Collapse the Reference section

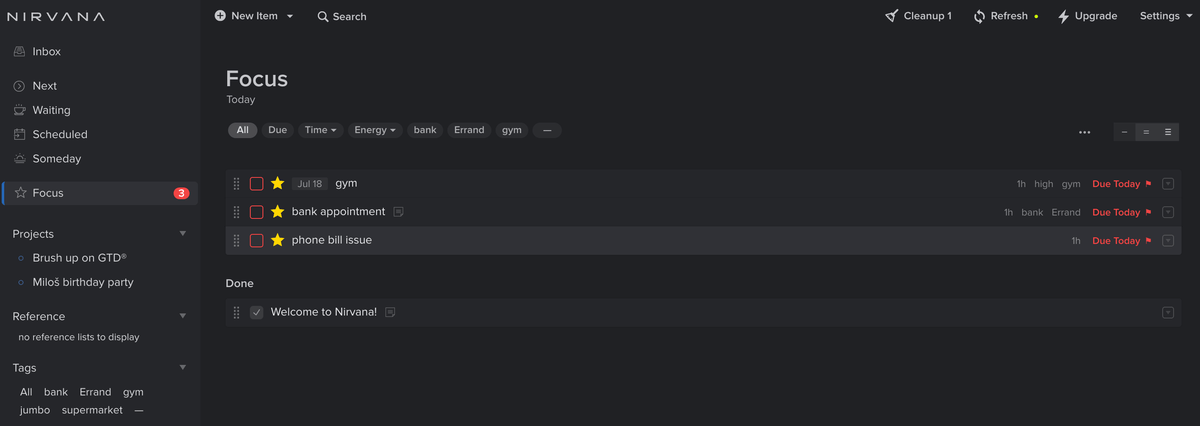tap(182, 316)
